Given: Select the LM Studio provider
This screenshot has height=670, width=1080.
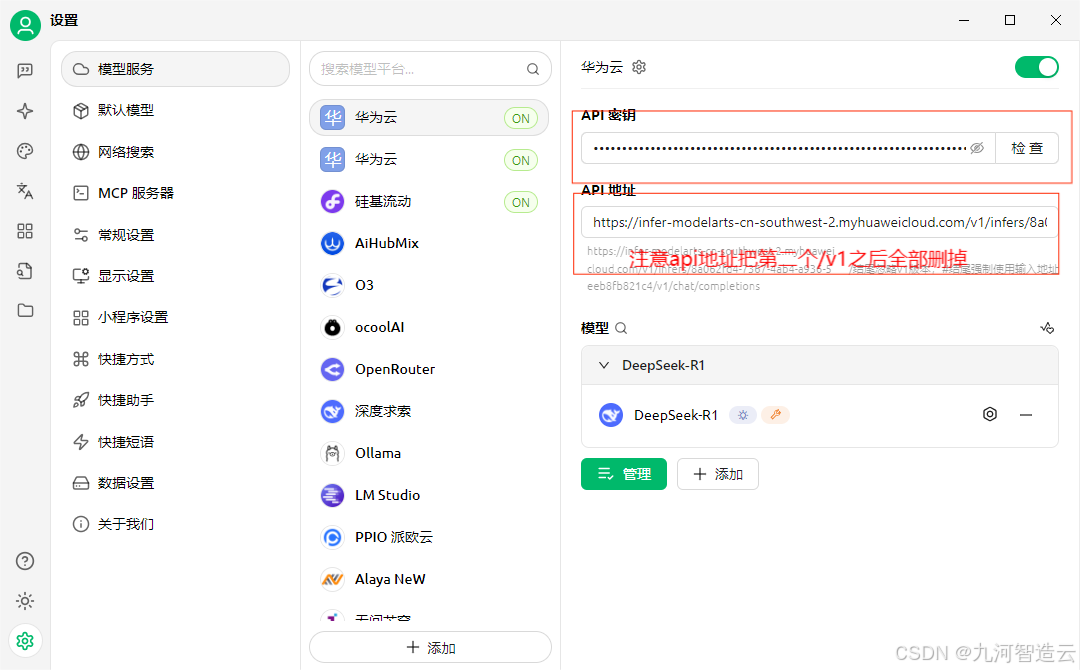Looking at the screenshot, I should (428, 495).
